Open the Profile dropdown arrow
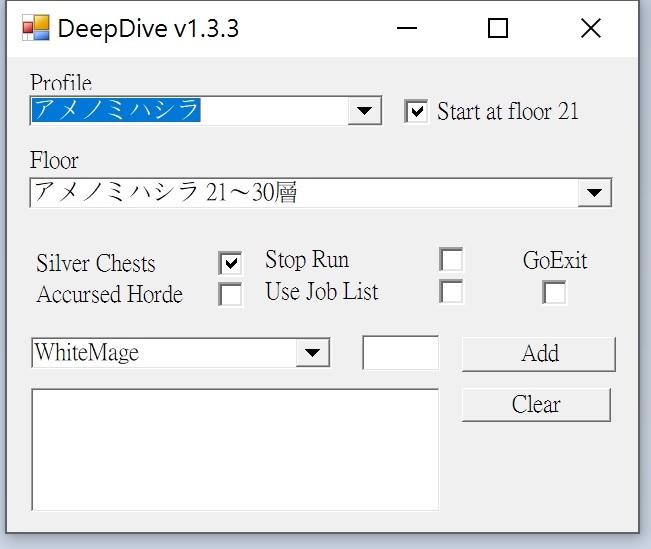 coord(364,111)
